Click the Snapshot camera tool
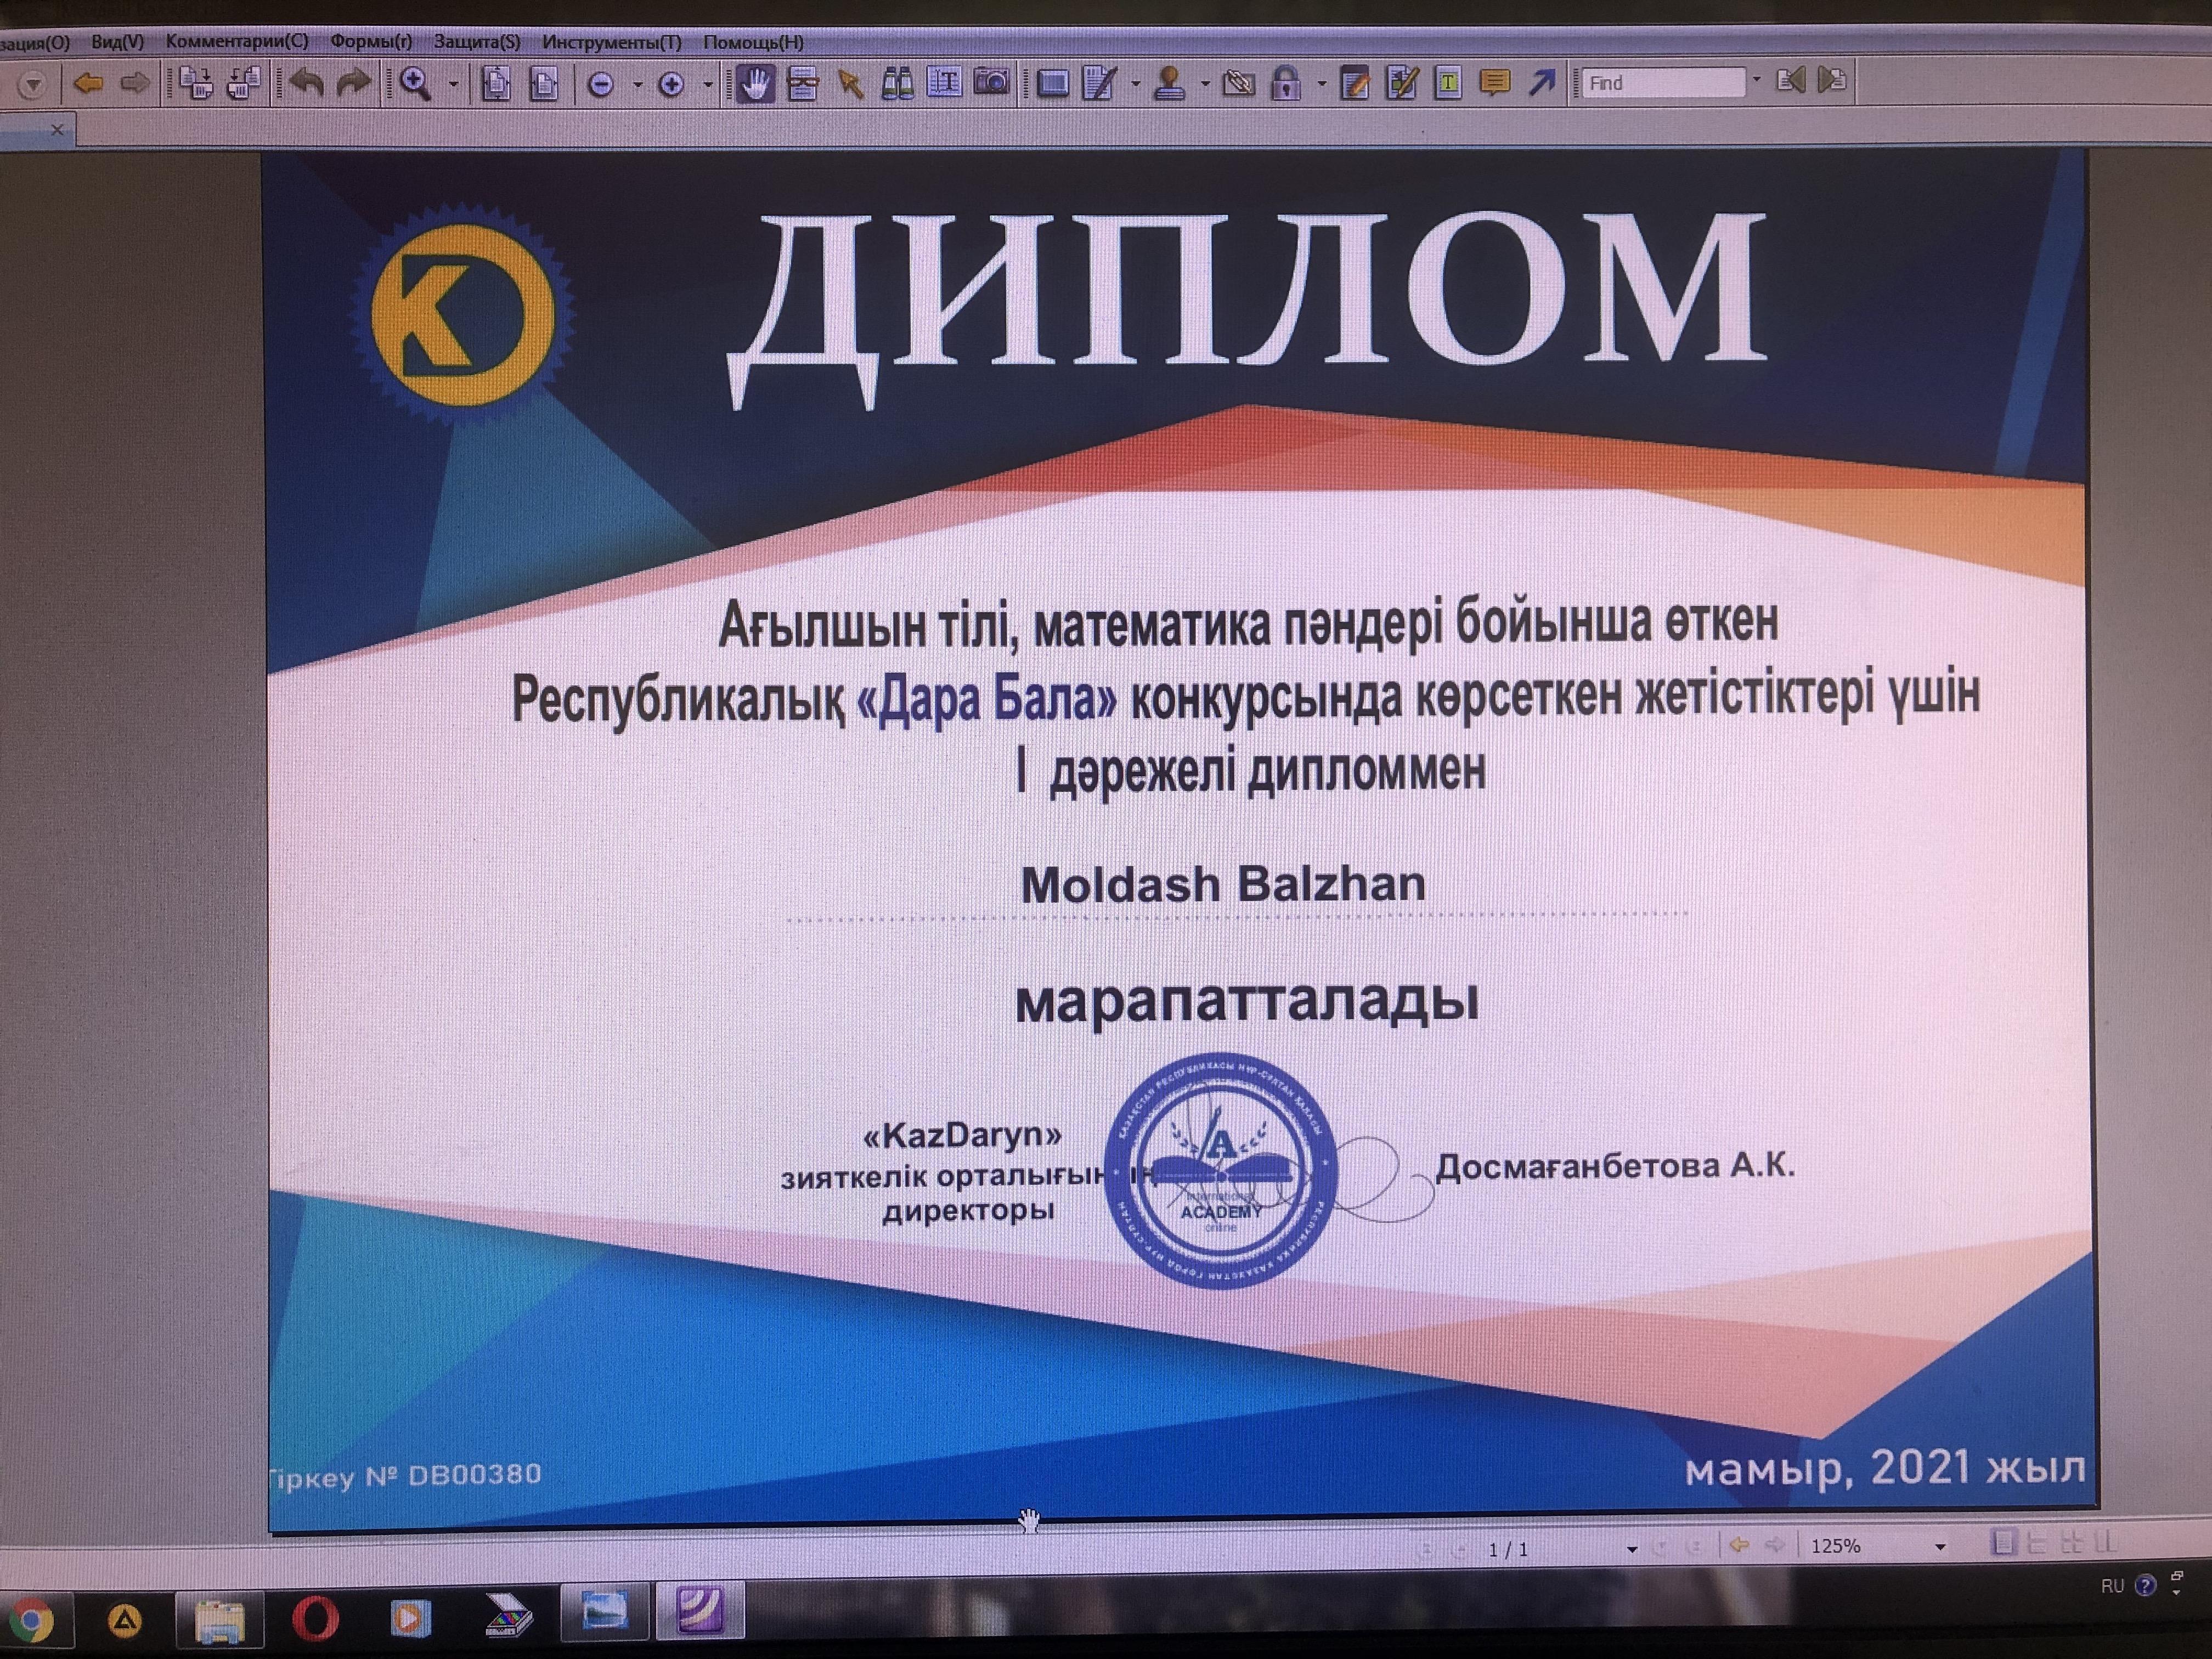The image size is (2212, 1659). coord(991,83)
